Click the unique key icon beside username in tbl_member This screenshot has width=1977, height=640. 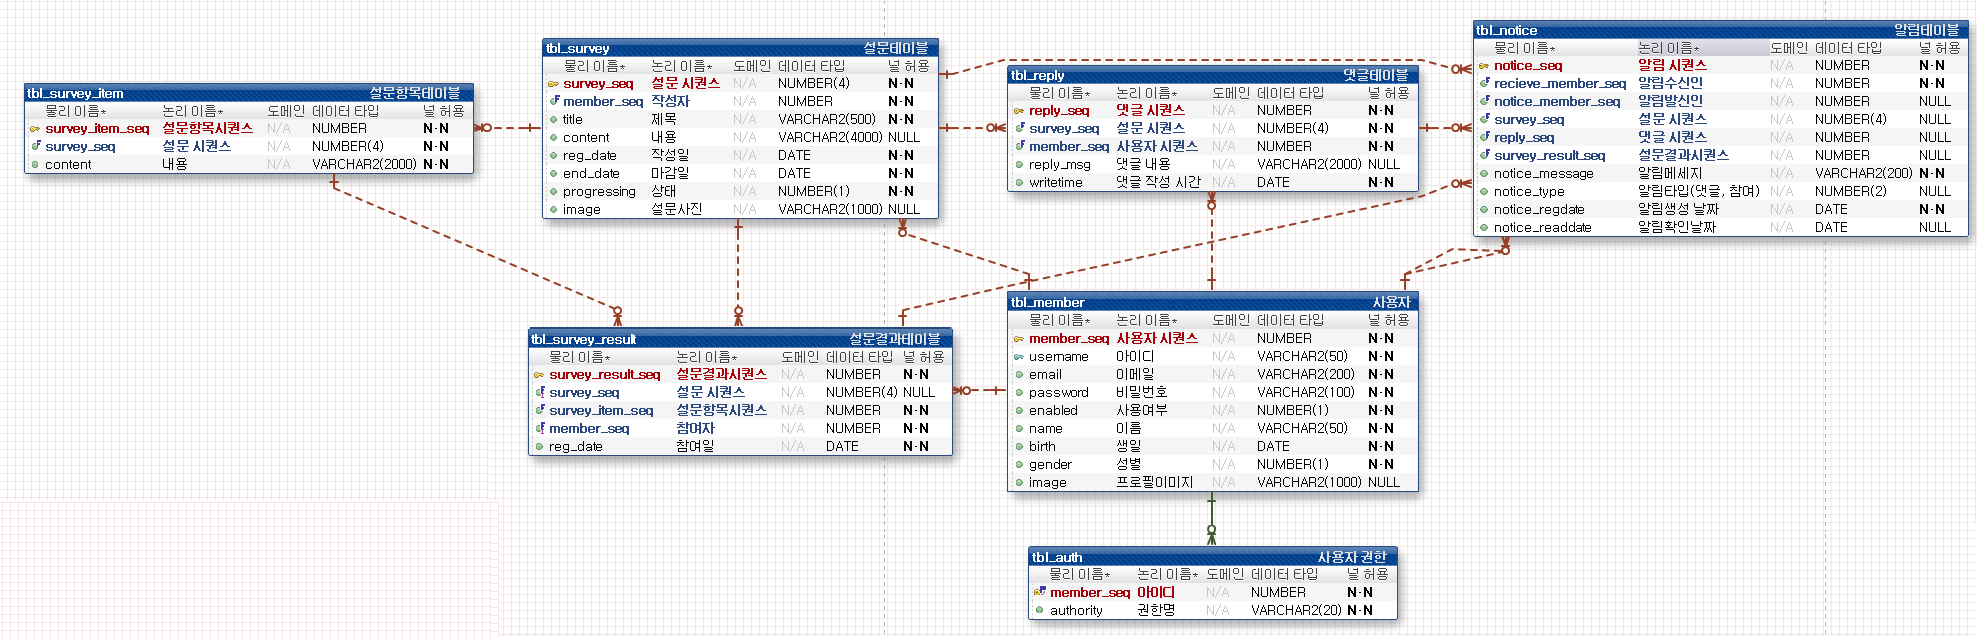pyautogui.click(x=1019, y=357)
